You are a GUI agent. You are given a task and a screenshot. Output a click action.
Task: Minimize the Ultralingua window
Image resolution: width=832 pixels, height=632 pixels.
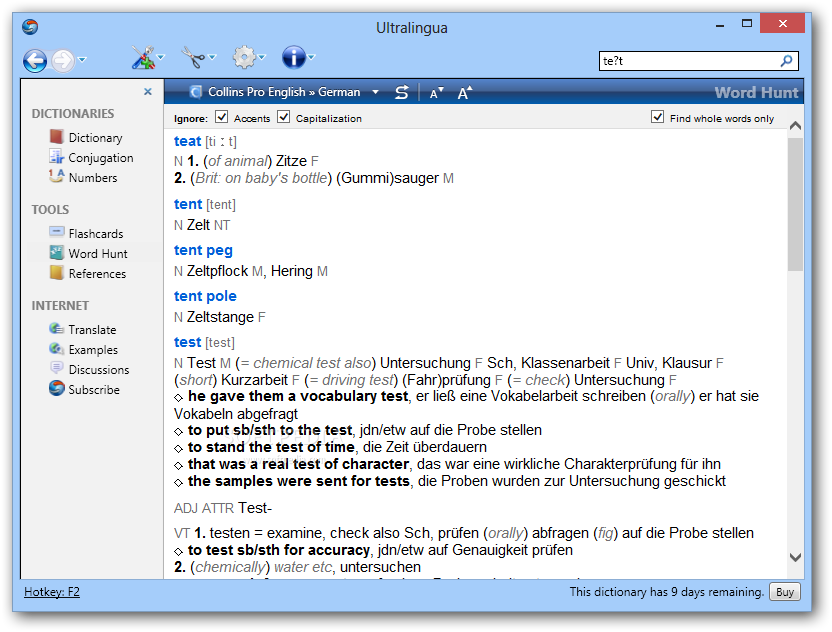pos(720,24)
